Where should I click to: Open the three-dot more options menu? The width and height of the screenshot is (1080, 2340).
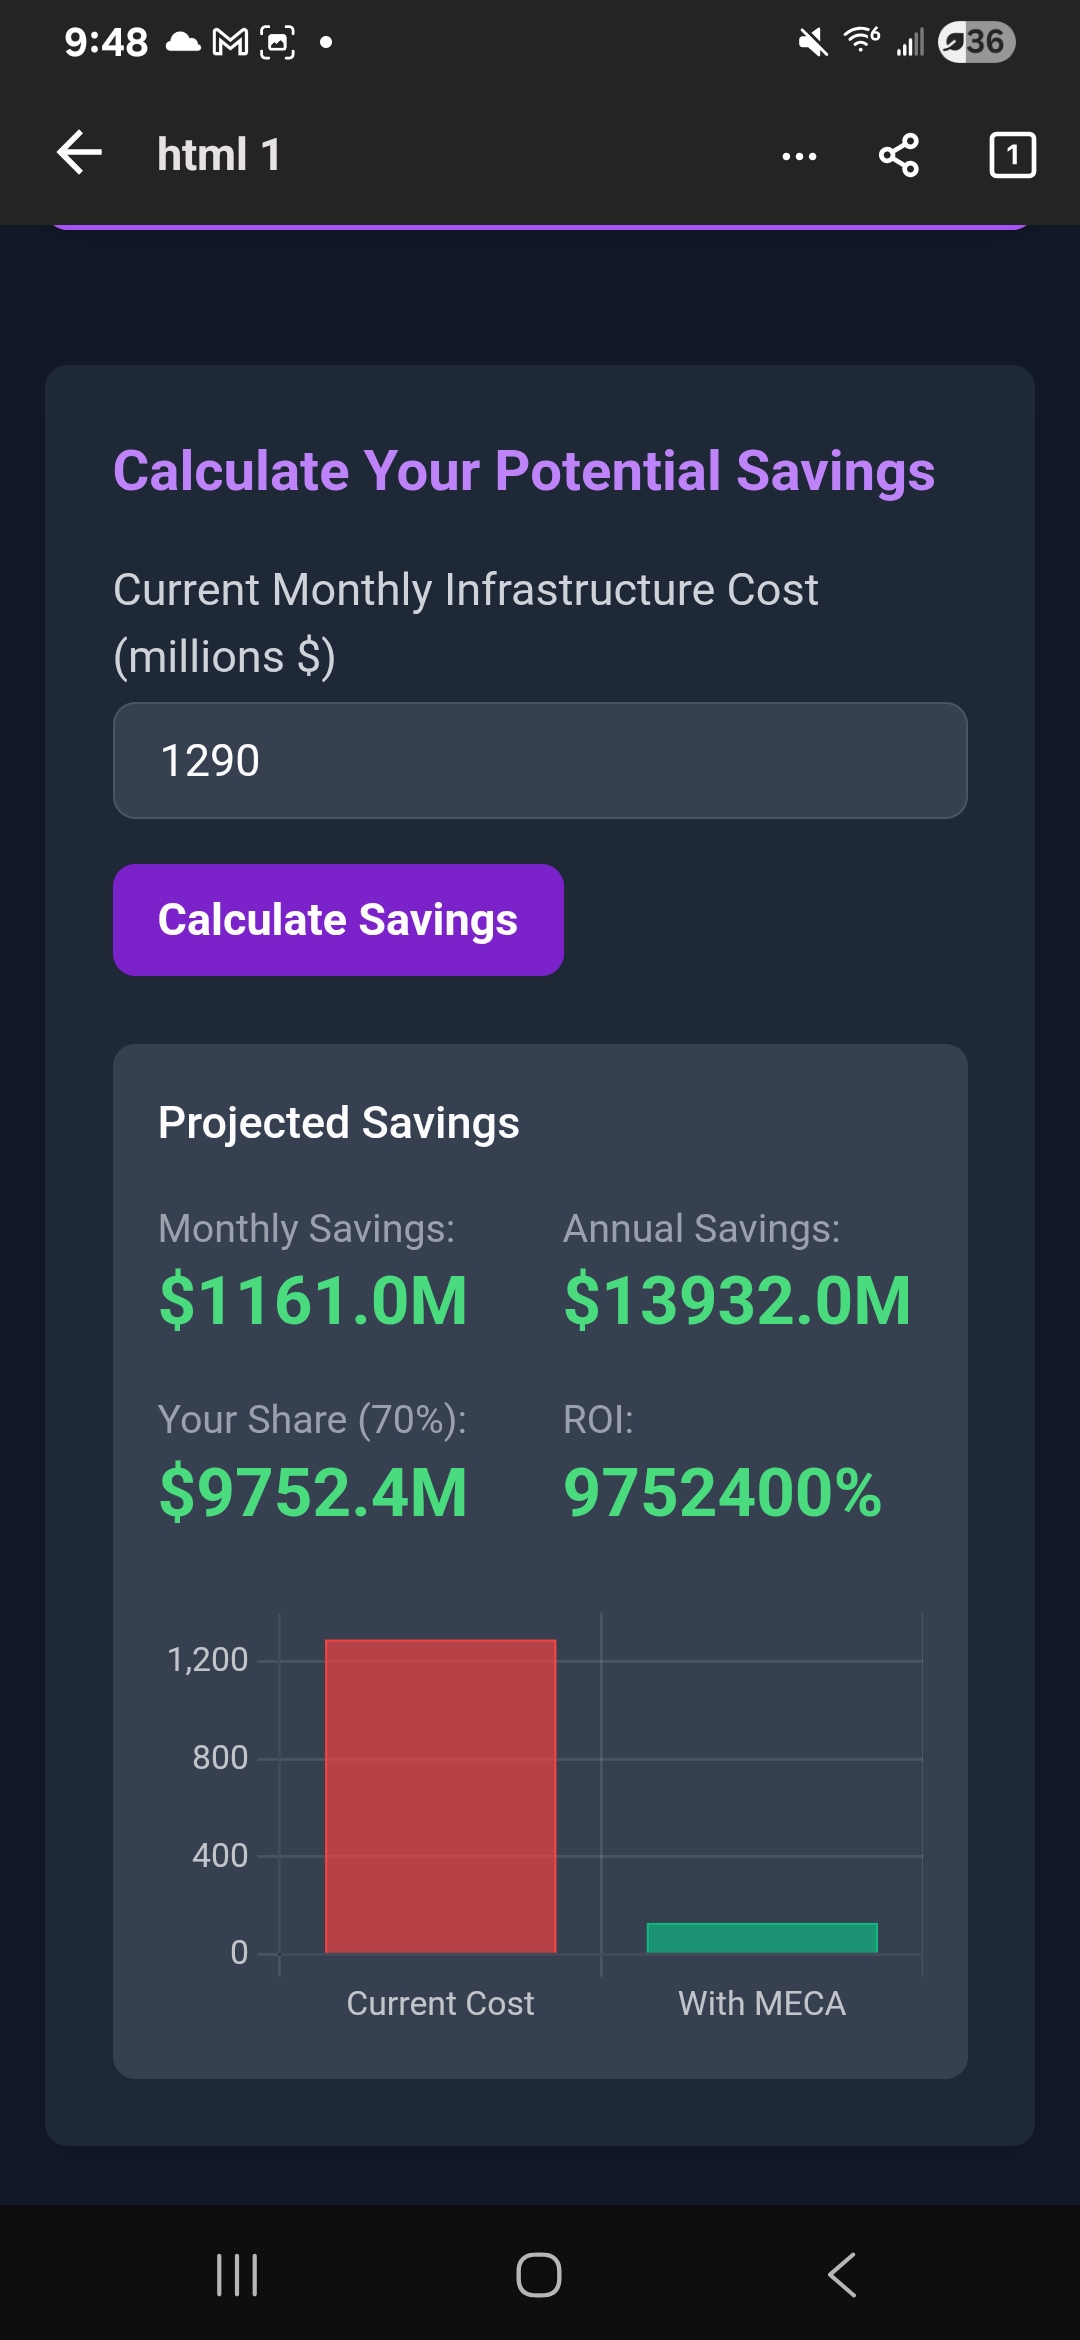(x=799, y=156)
